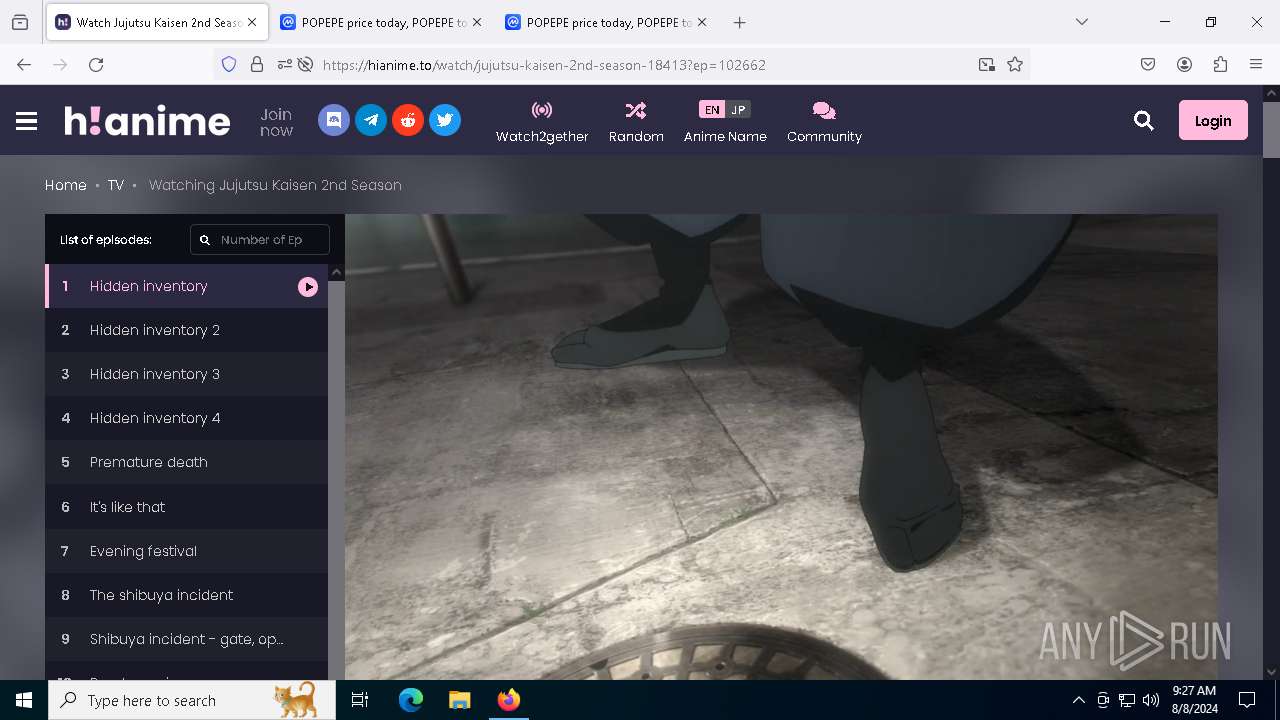This screenshot has height=720, width=1280.
Task: Open the Discord join icon
Action: (334, 120)
